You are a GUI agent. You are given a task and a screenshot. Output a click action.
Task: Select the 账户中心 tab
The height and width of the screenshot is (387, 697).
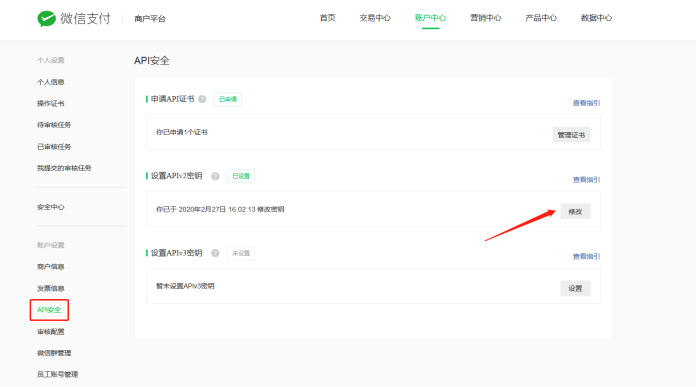430,18
